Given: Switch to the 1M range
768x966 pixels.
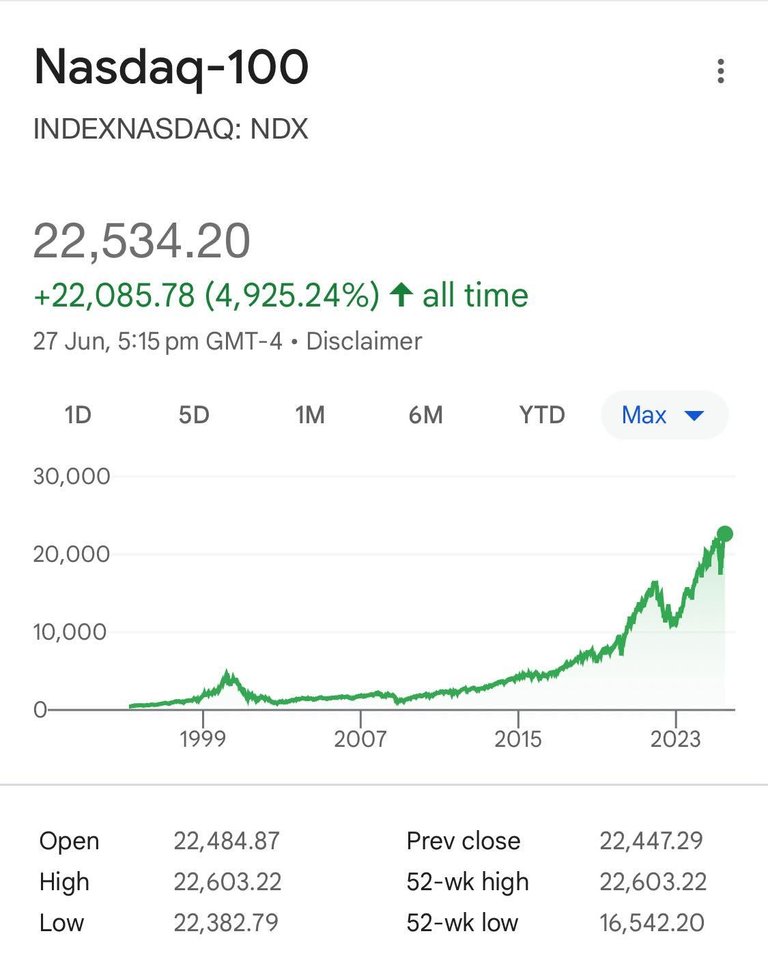Looking at the screenshot, I should [x=309, y=415].
